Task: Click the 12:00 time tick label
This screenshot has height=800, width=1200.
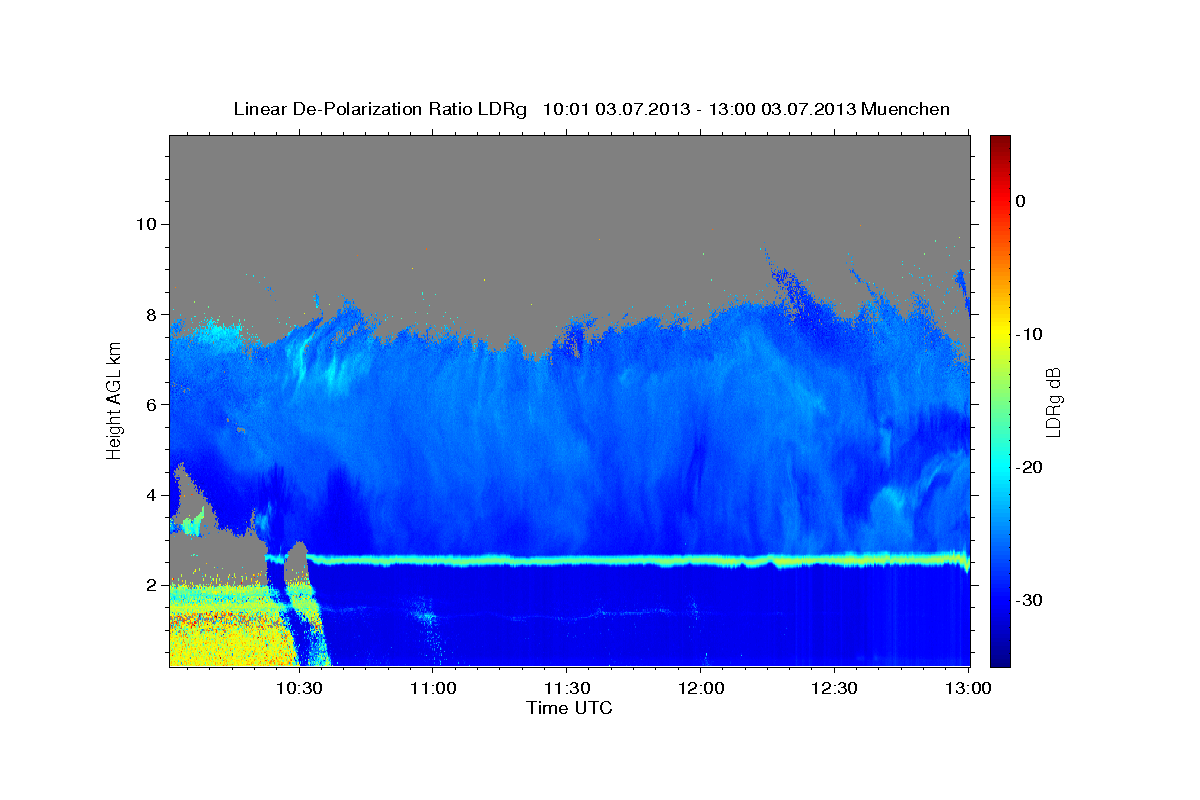Action: 701,689
